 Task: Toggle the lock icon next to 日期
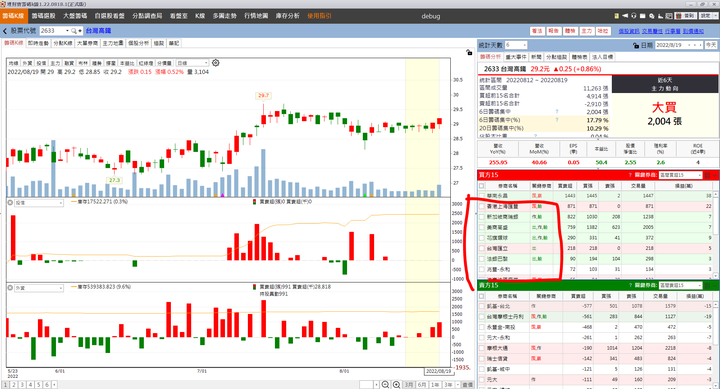coord(636,45)
